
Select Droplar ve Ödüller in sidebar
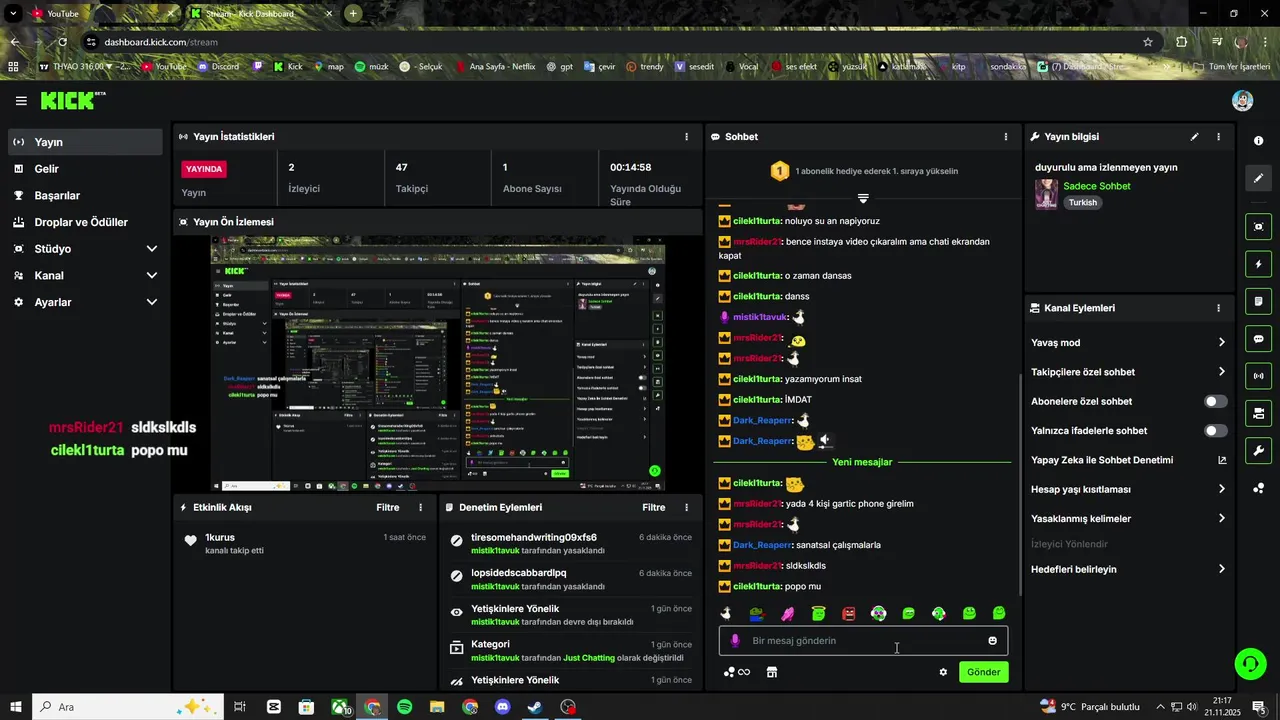click(x=85, y=222)
